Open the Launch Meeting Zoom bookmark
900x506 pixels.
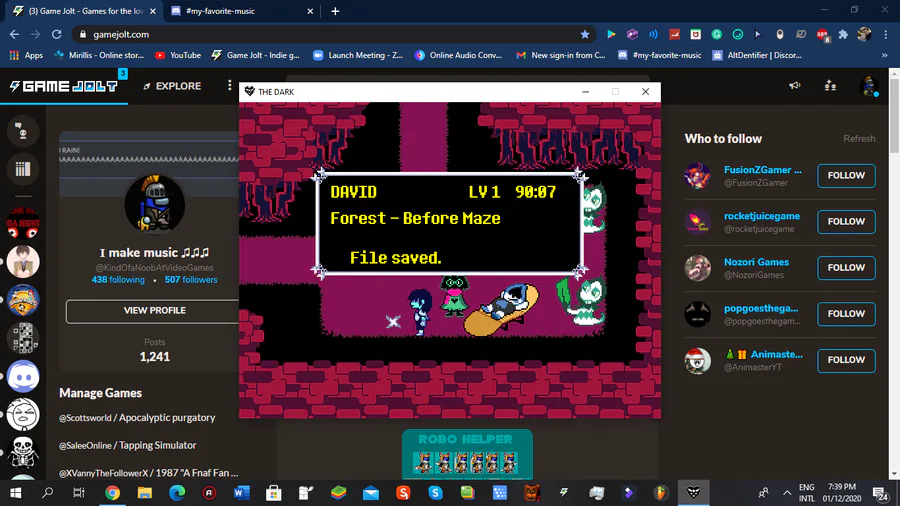[x=358, y=55]
